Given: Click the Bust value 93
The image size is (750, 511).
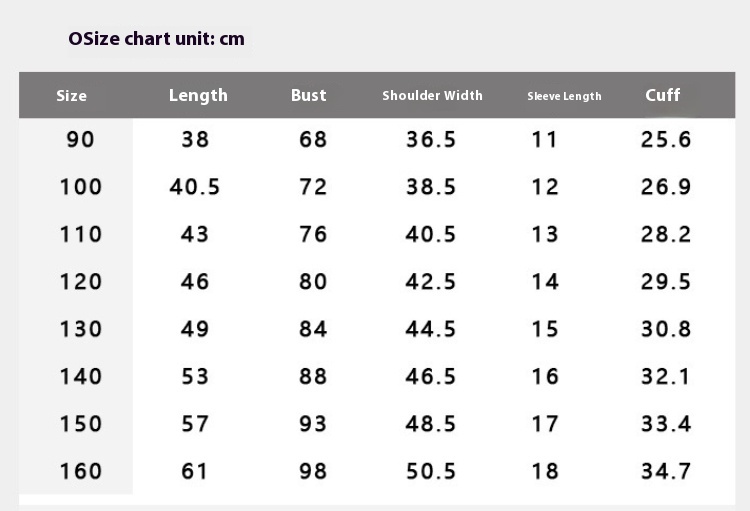Looking at the screenshot, I should coord(313,424).
